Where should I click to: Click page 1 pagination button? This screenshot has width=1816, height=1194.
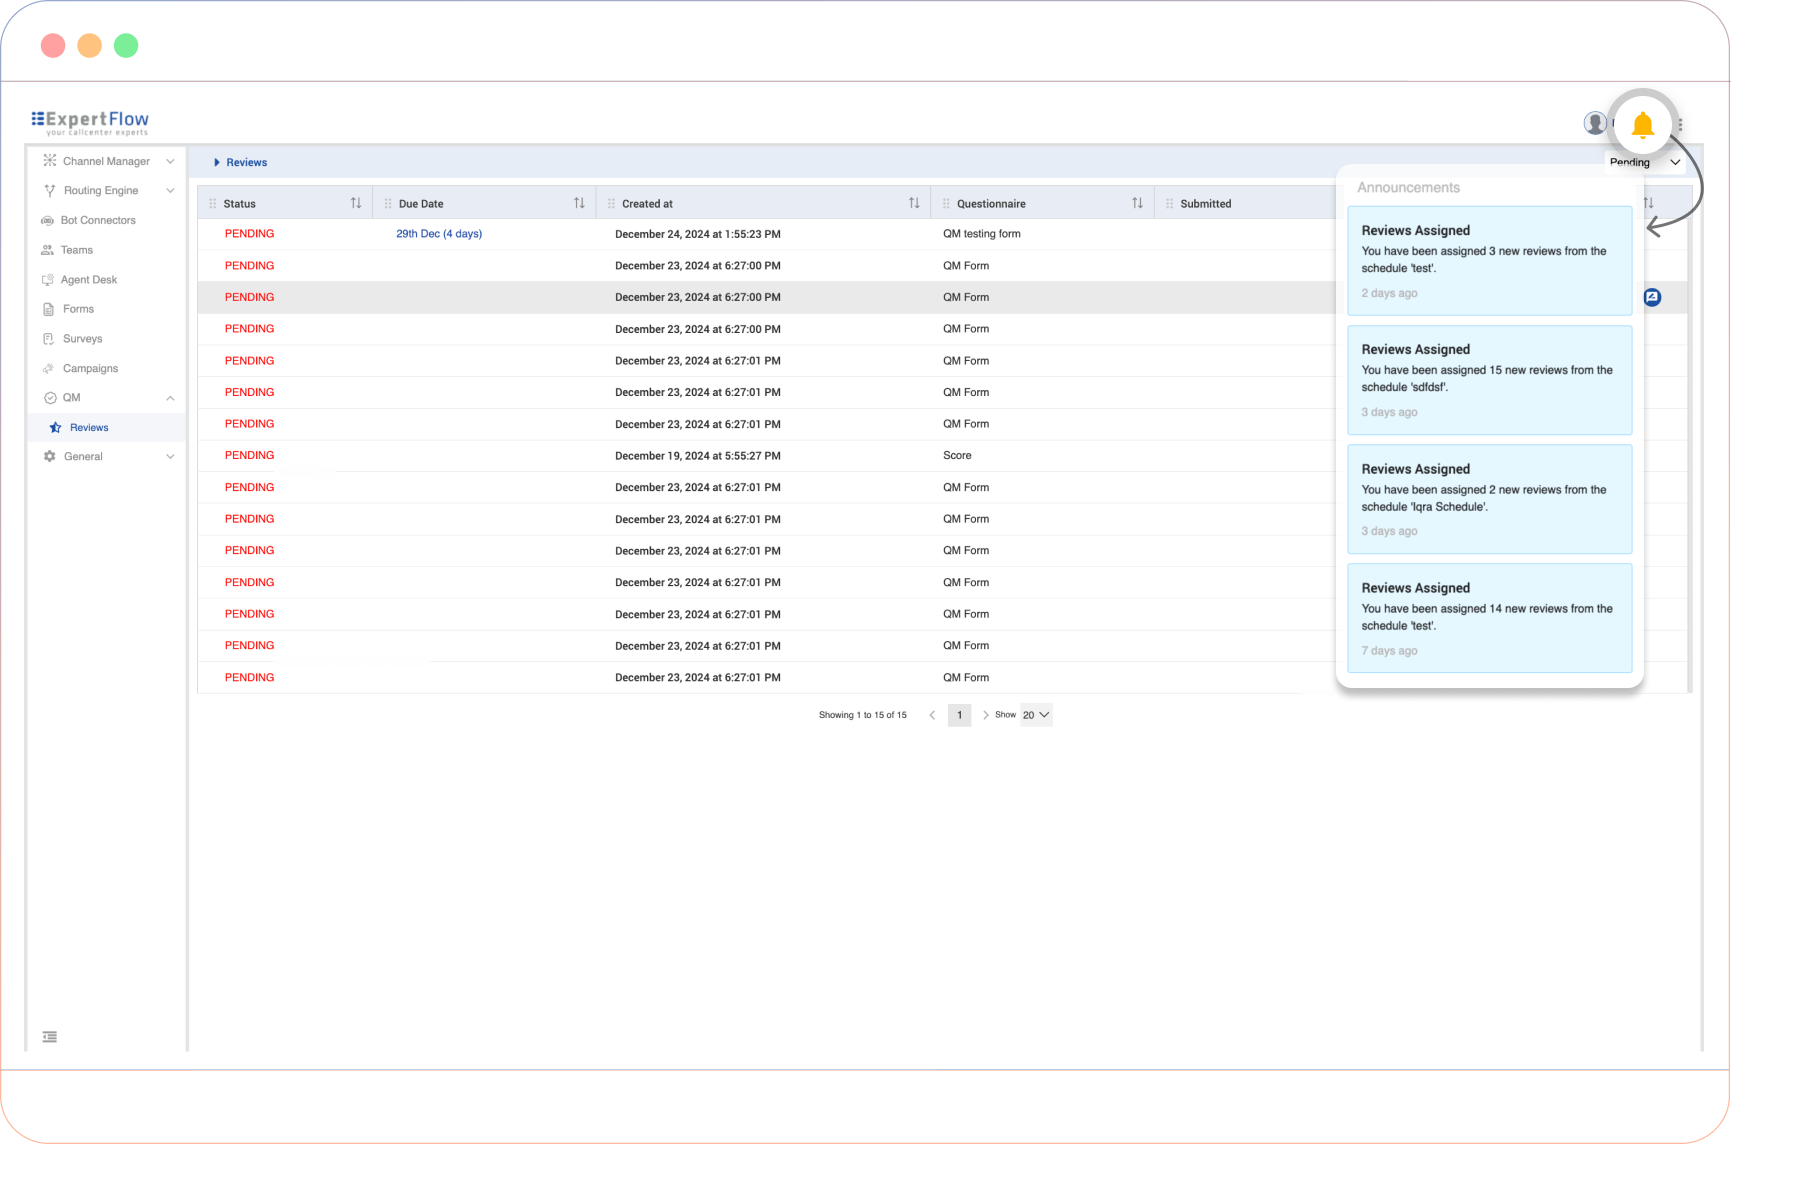pyautogui.click(x=959, y=715)
